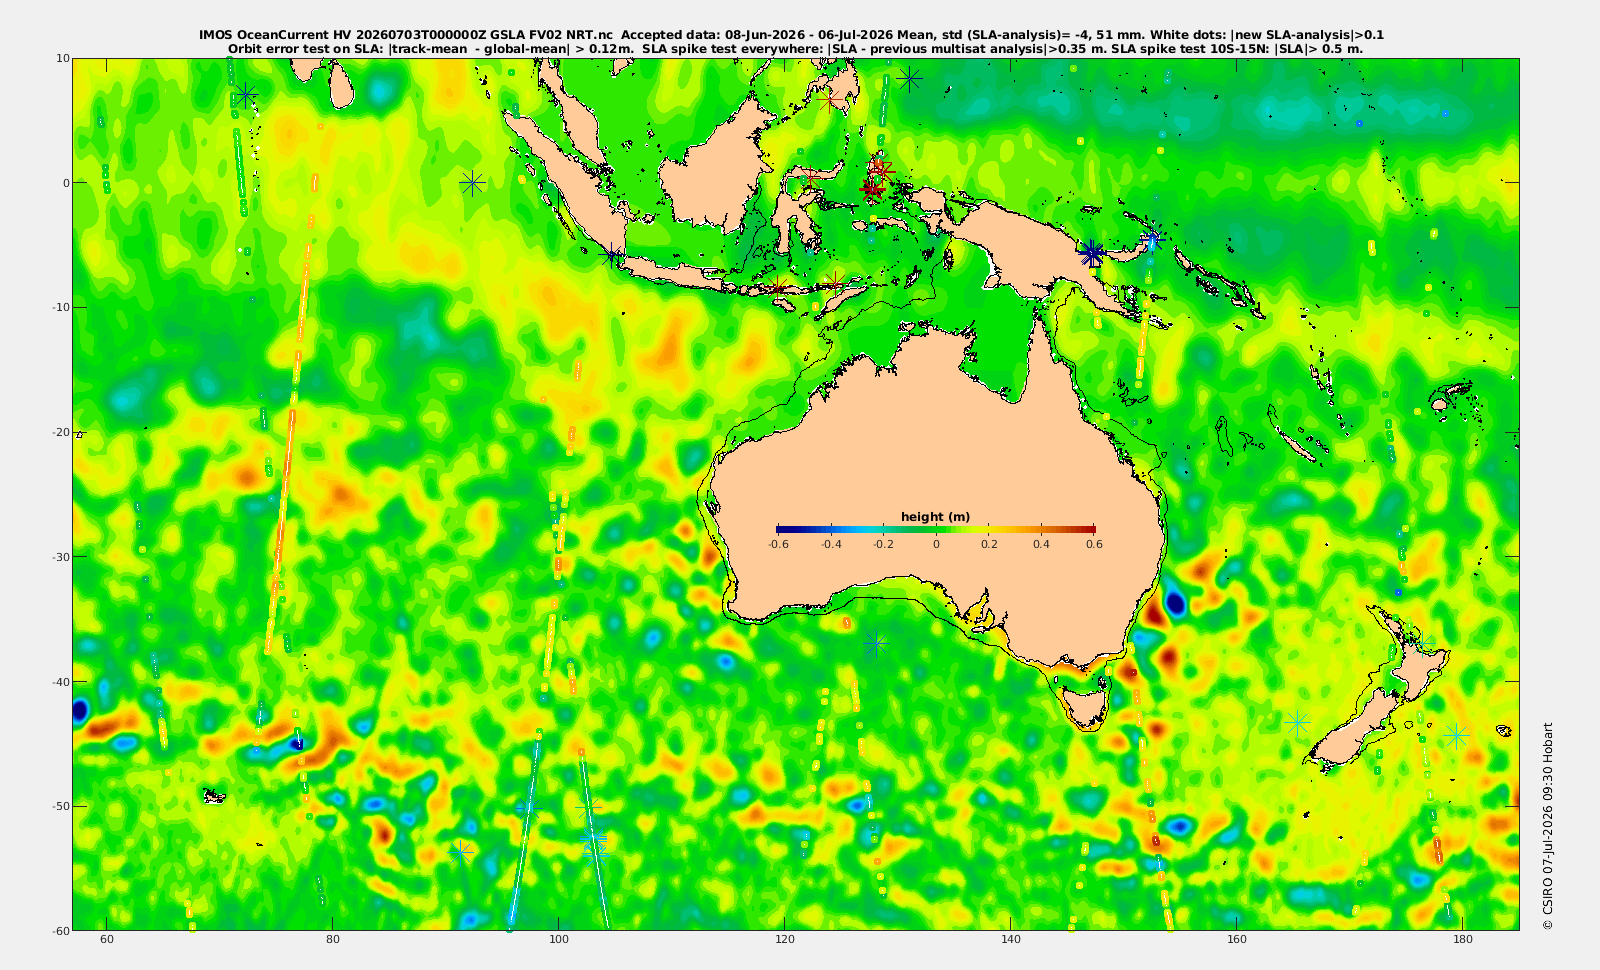
Task: Click the blue asterisk marker near 92°E on the equator
Action: [x=473, y=183]
